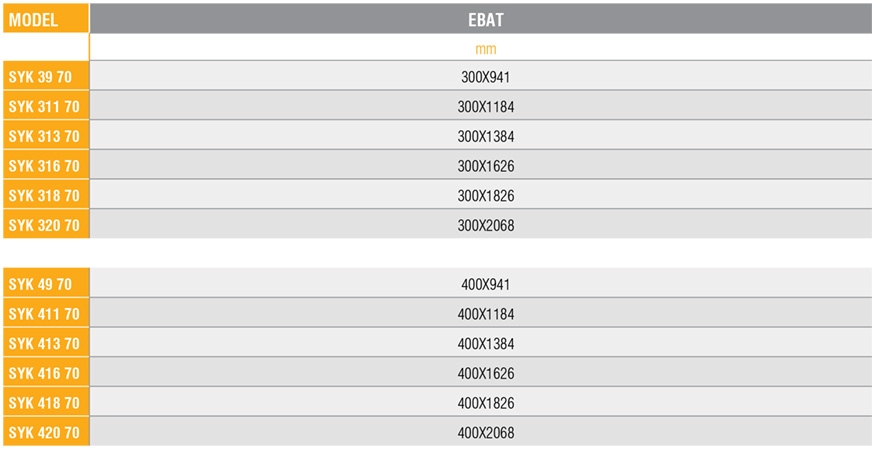Select model SYK 39 70
This screenshot has width=875, height=449.
[x=40, y=77]
